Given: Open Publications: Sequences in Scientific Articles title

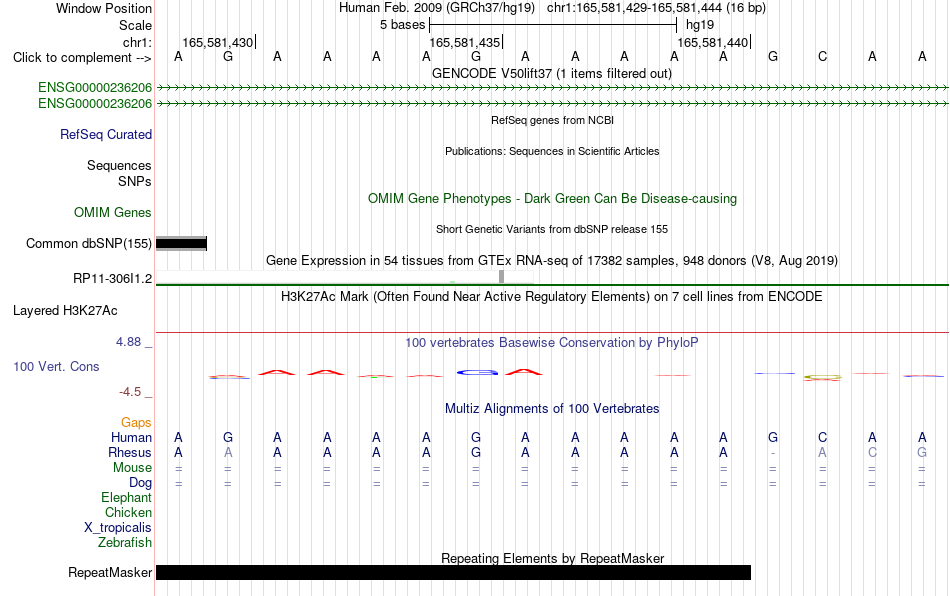Looking at the screenshot, I should tap(552, 151).
